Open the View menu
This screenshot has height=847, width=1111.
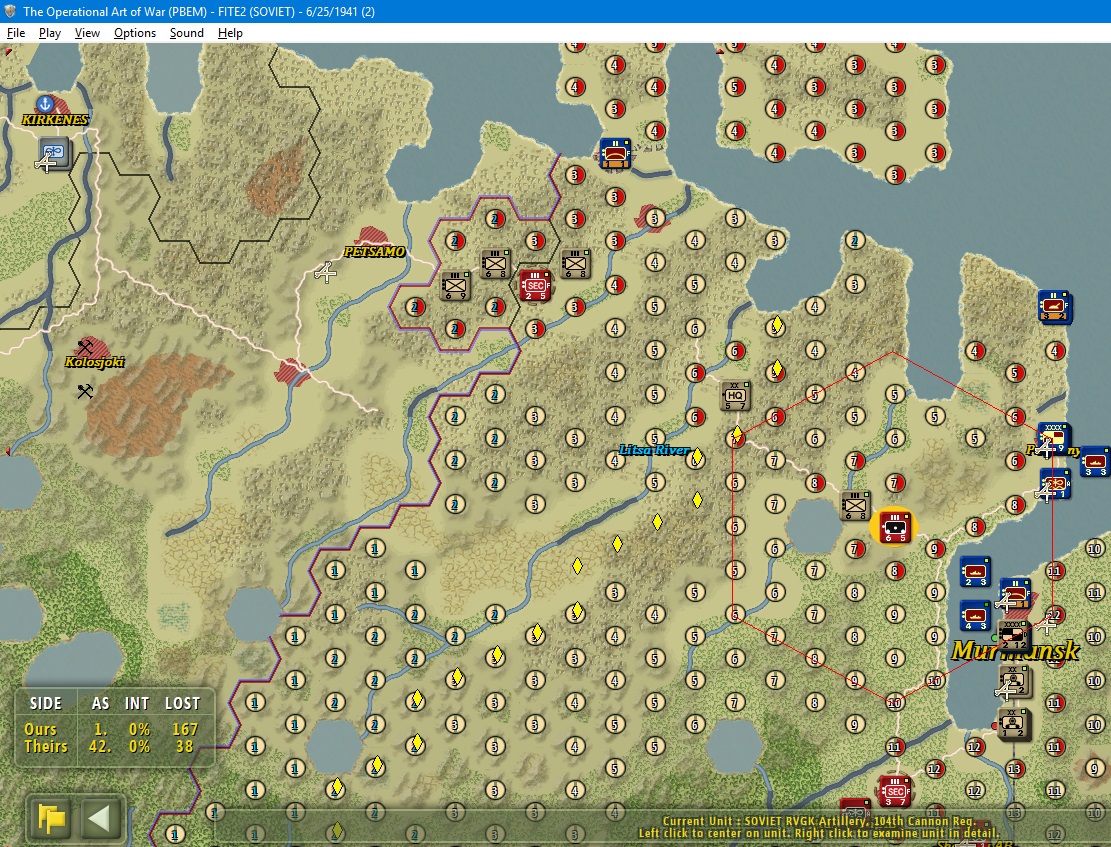click(87, 33)
